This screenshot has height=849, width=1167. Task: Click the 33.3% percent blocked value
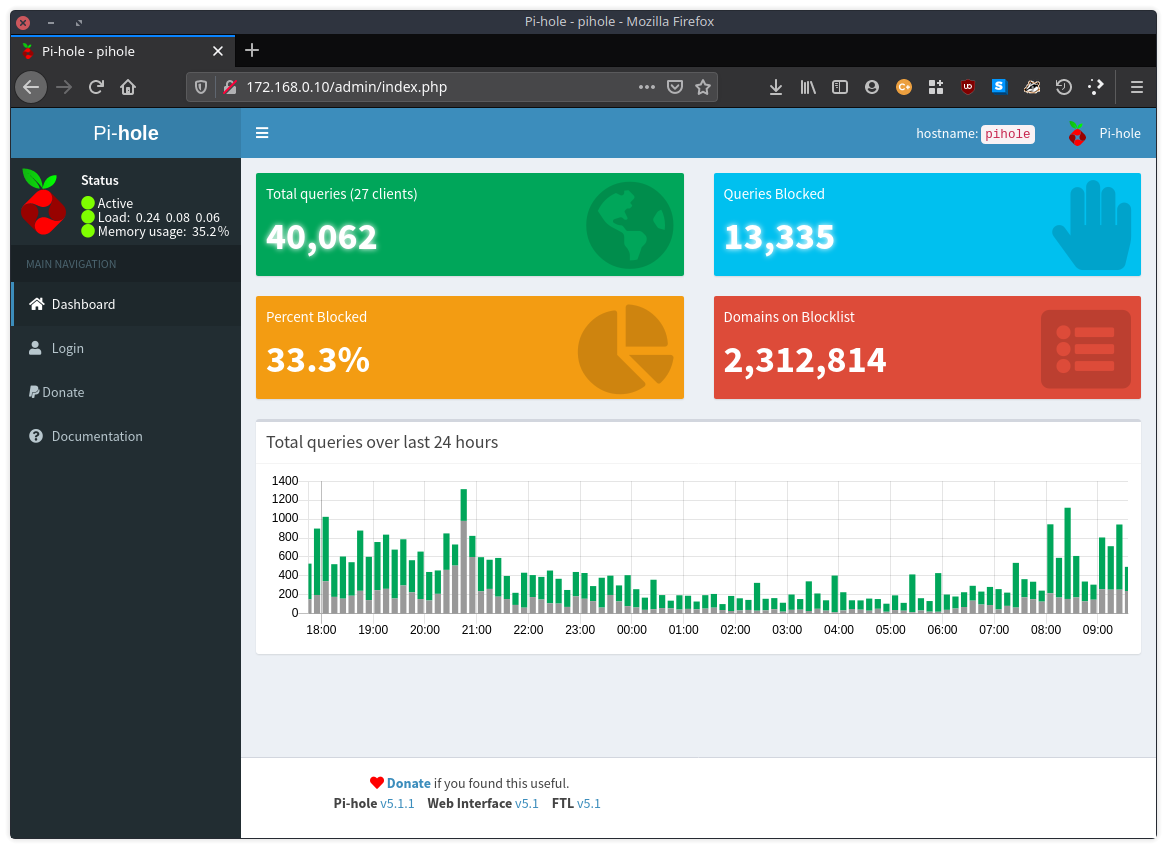[x=318, y=360]
